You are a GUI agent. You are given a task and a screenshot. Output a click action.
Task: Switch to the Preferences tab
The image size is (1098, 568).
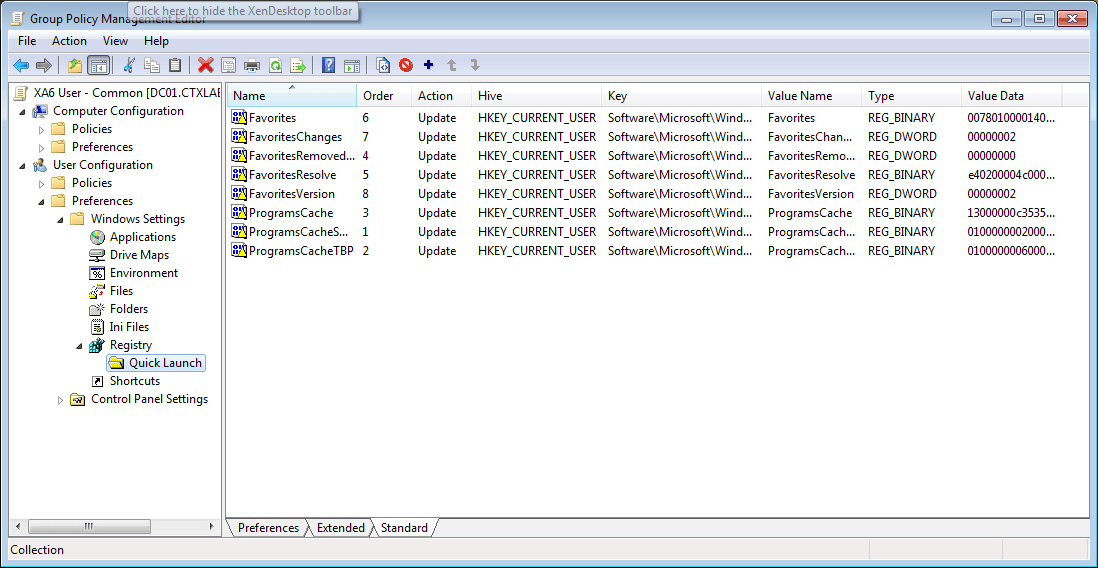(268, 528)
